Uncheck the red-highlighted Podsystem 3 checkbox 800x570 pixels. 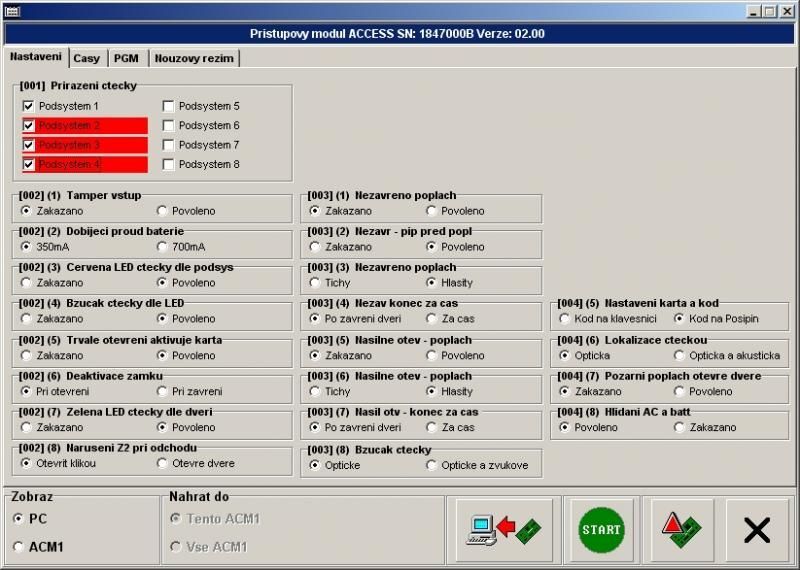[29, 145]
